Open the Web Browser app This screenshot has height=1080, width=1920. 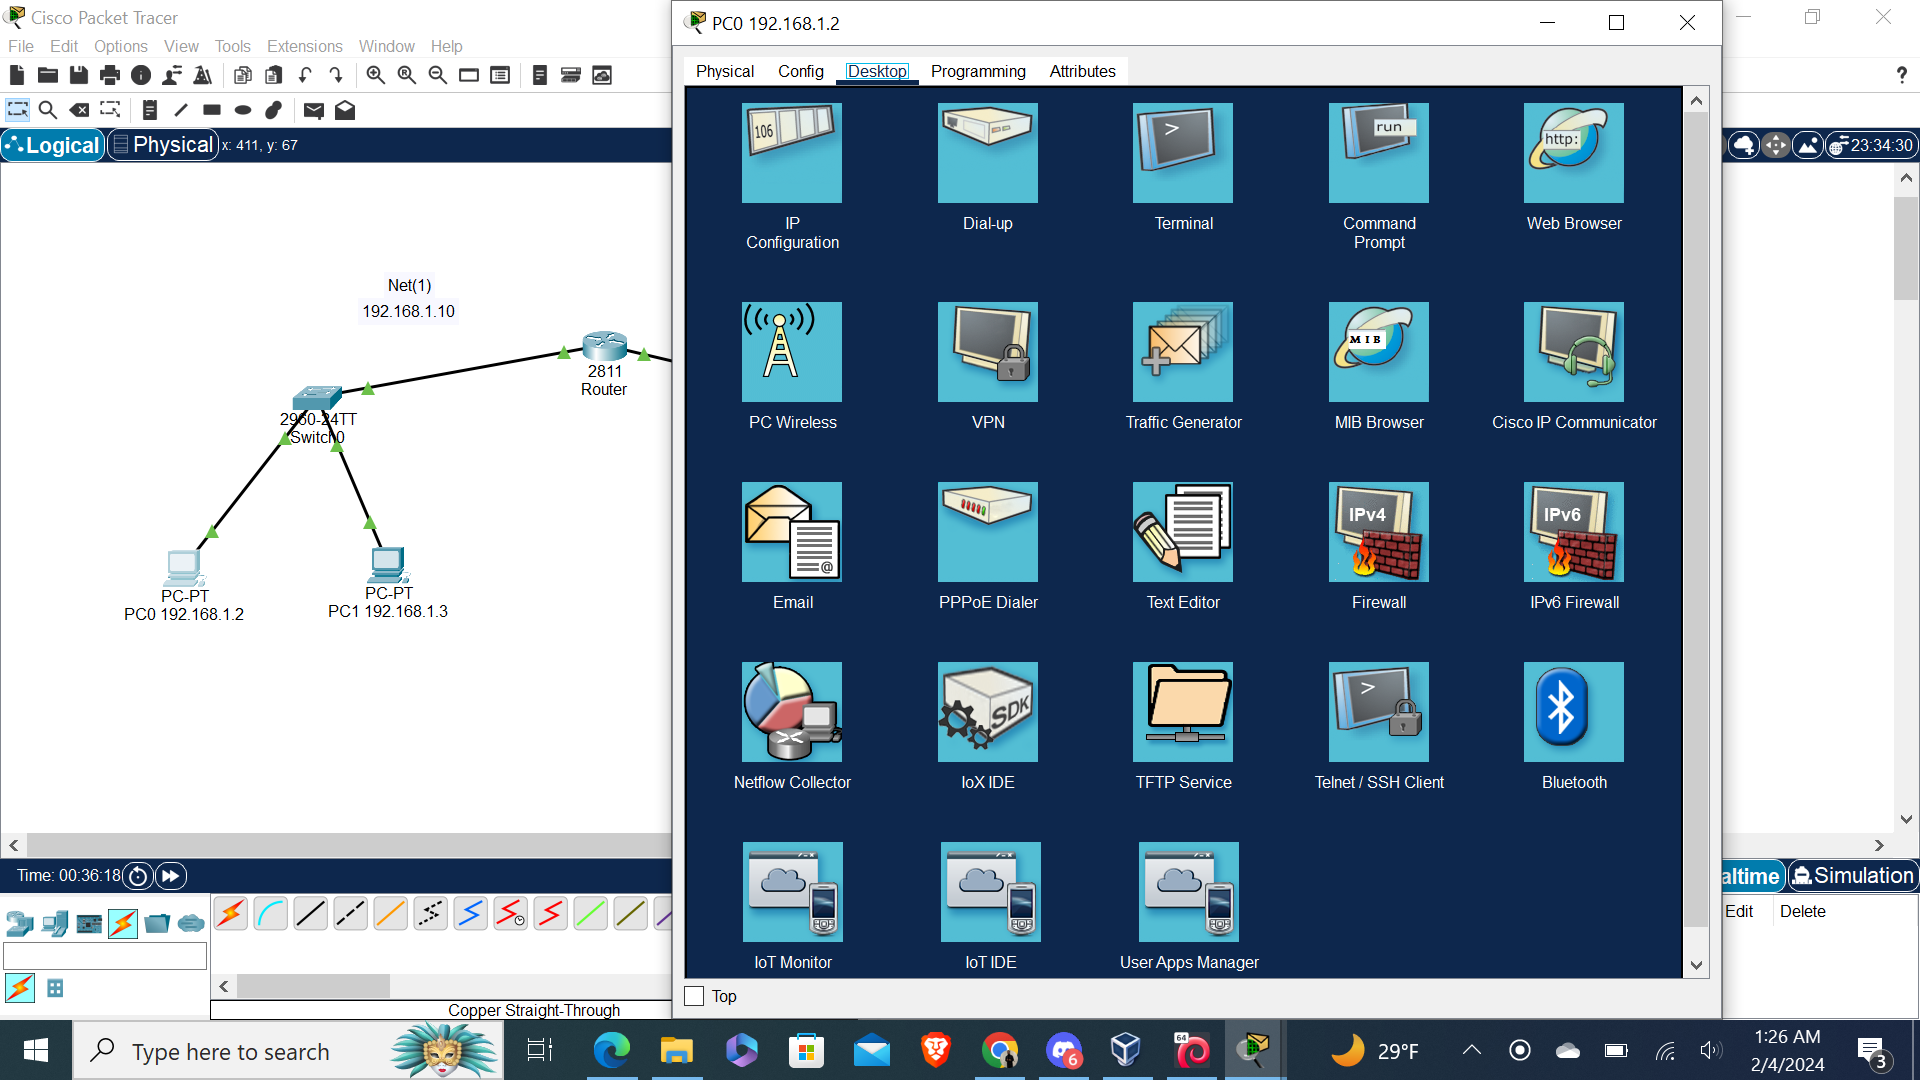point(1573,154)
